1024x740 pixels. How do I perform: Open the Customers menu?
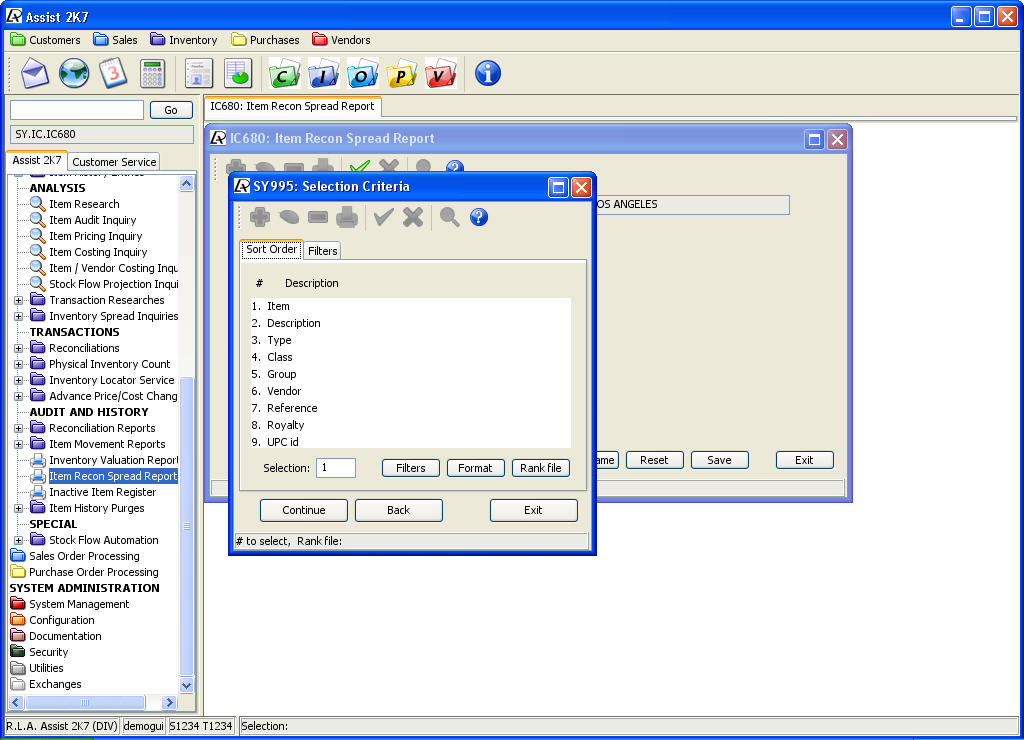click(46, 40)
